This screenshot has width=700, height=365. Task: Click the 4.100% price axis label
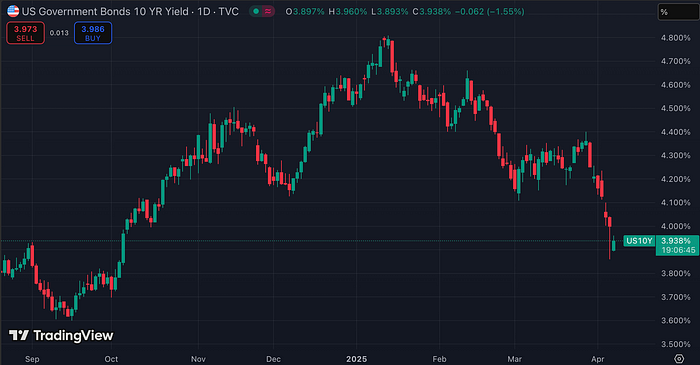675,203
